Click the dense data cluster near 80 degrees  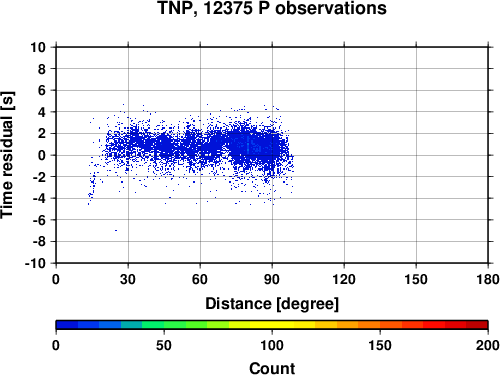pyautogui.click(x=248, y=147)
